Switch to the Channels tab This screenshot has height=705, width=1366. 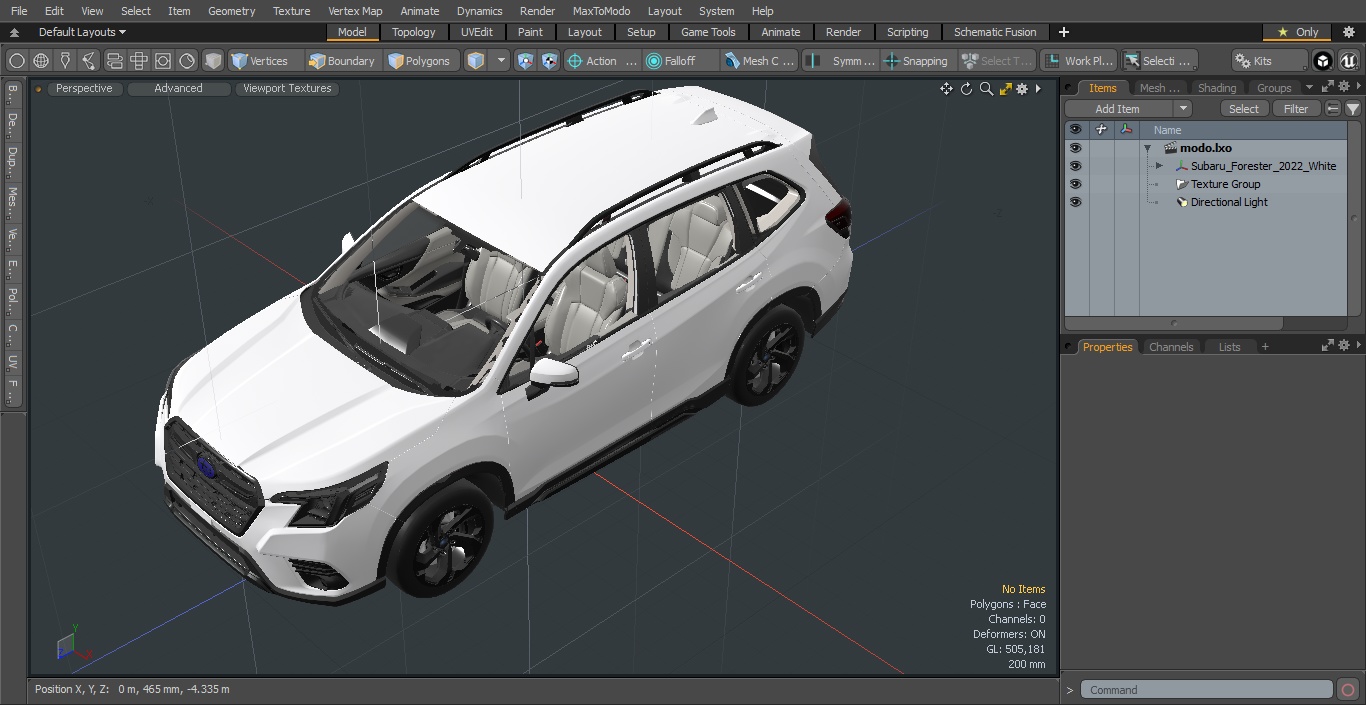pos(1171,347)
